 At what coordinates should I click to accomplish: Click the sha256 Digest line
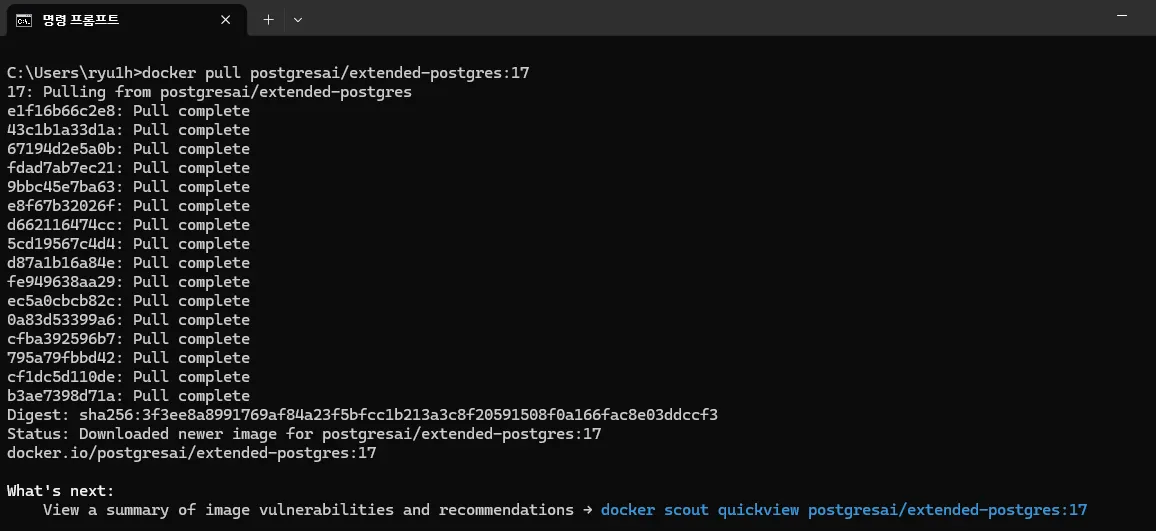coord(362,415)
